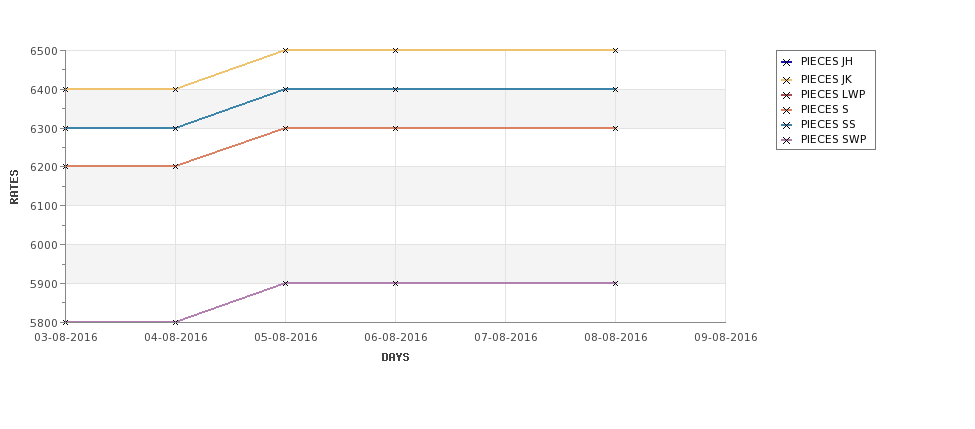Click the 07-08-2016 x-axis date label
This screenshot has height=429, width=975.
pos(506,338)
